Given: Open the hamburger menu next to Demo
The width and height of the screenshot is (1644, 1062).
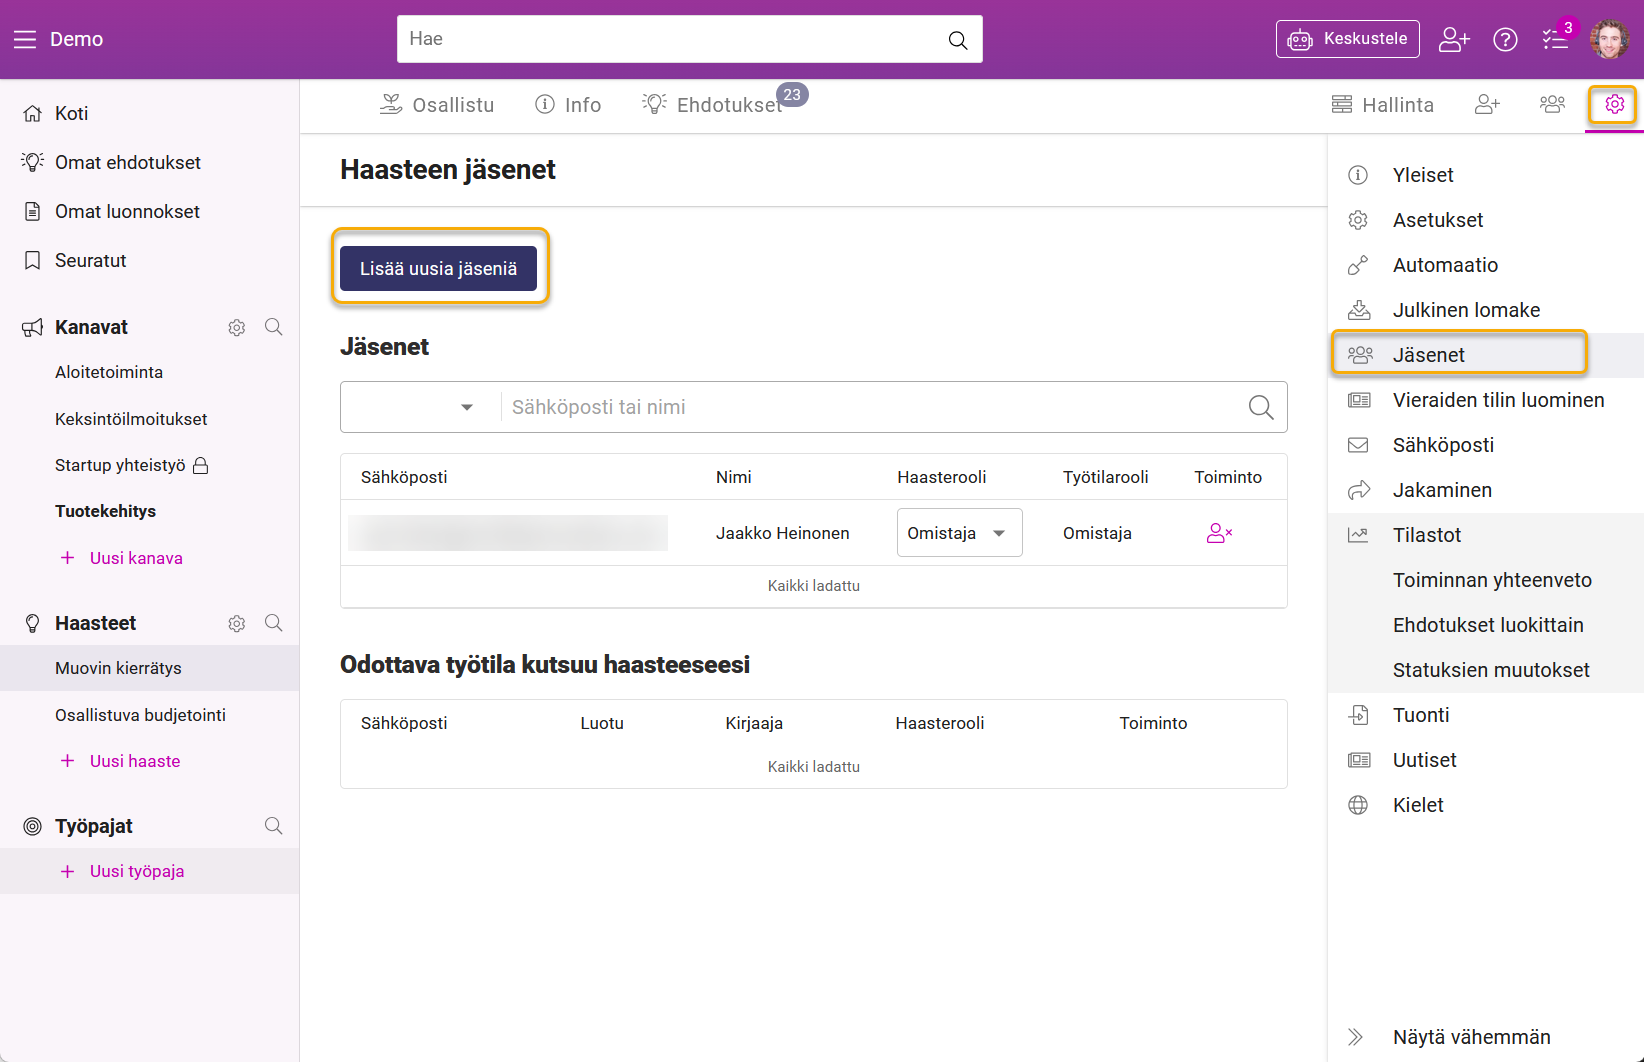Looking at the screenshot, I should point(25,39).
